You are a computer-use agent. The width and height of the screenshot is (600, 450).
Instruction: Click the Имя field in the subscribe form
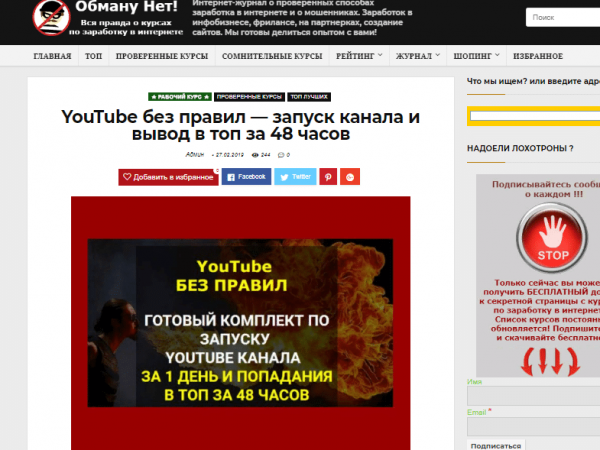pyautogui.click(x=533, y=396)
